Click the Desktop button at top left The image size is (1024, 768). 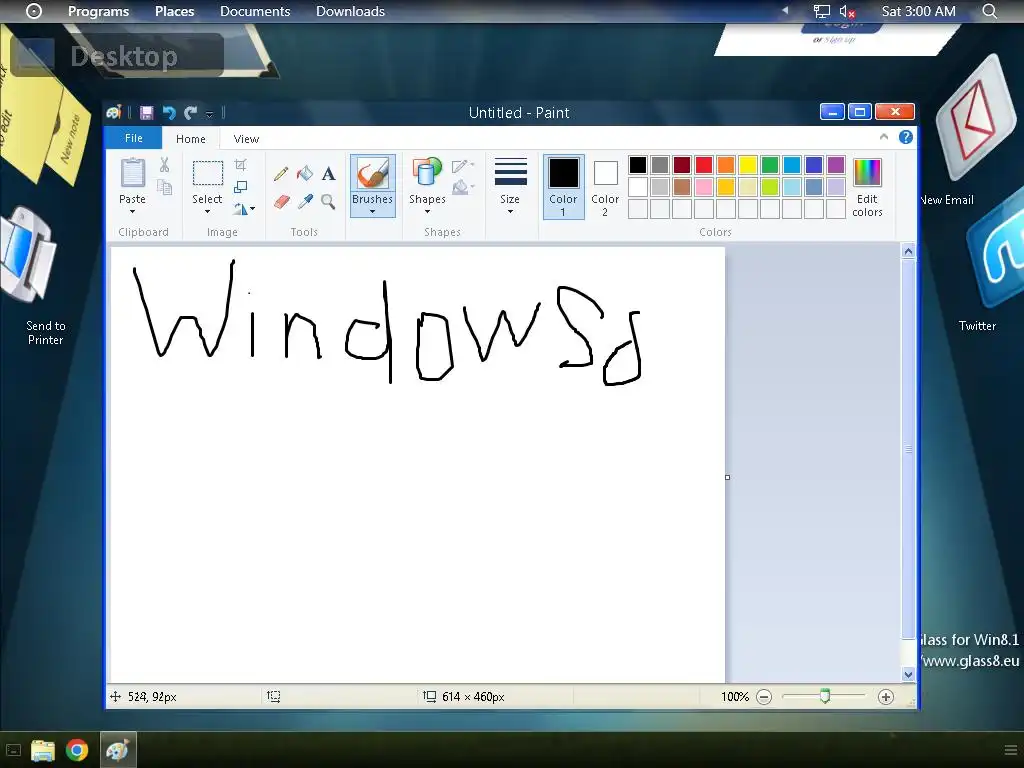click(118, 56)
